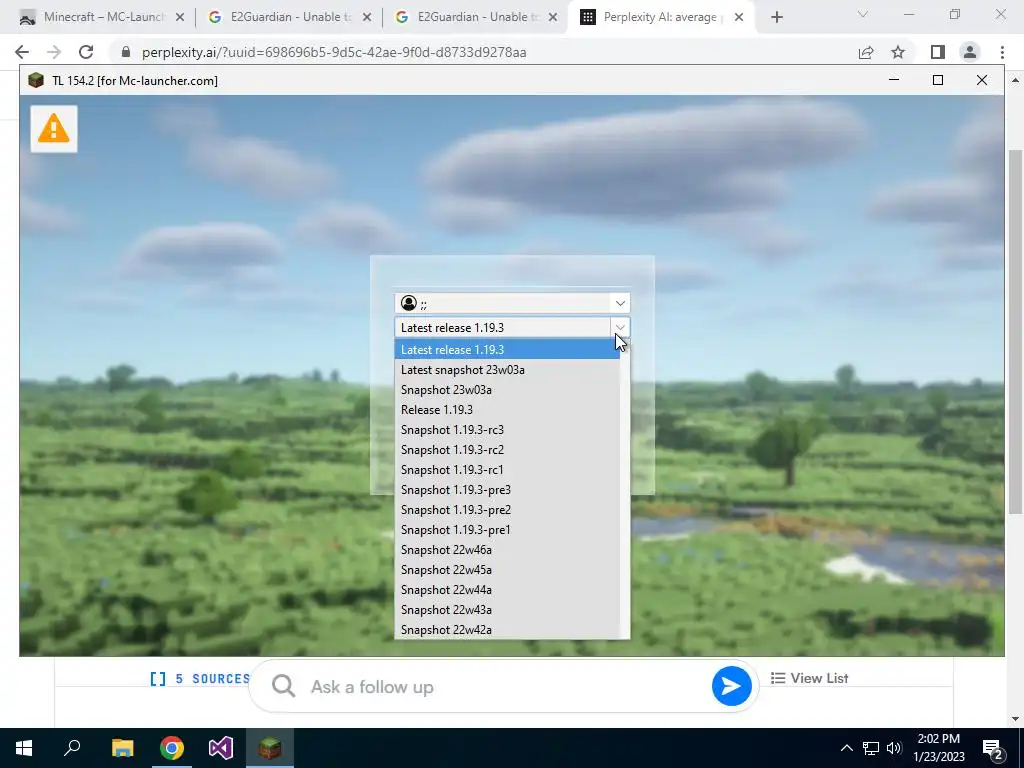The width and height of the screenshot is (1024, 768).
Task: Switch to Minecraft – MC-Launcher browser tab
Action: pyautogui.click(x=102, y=17)
